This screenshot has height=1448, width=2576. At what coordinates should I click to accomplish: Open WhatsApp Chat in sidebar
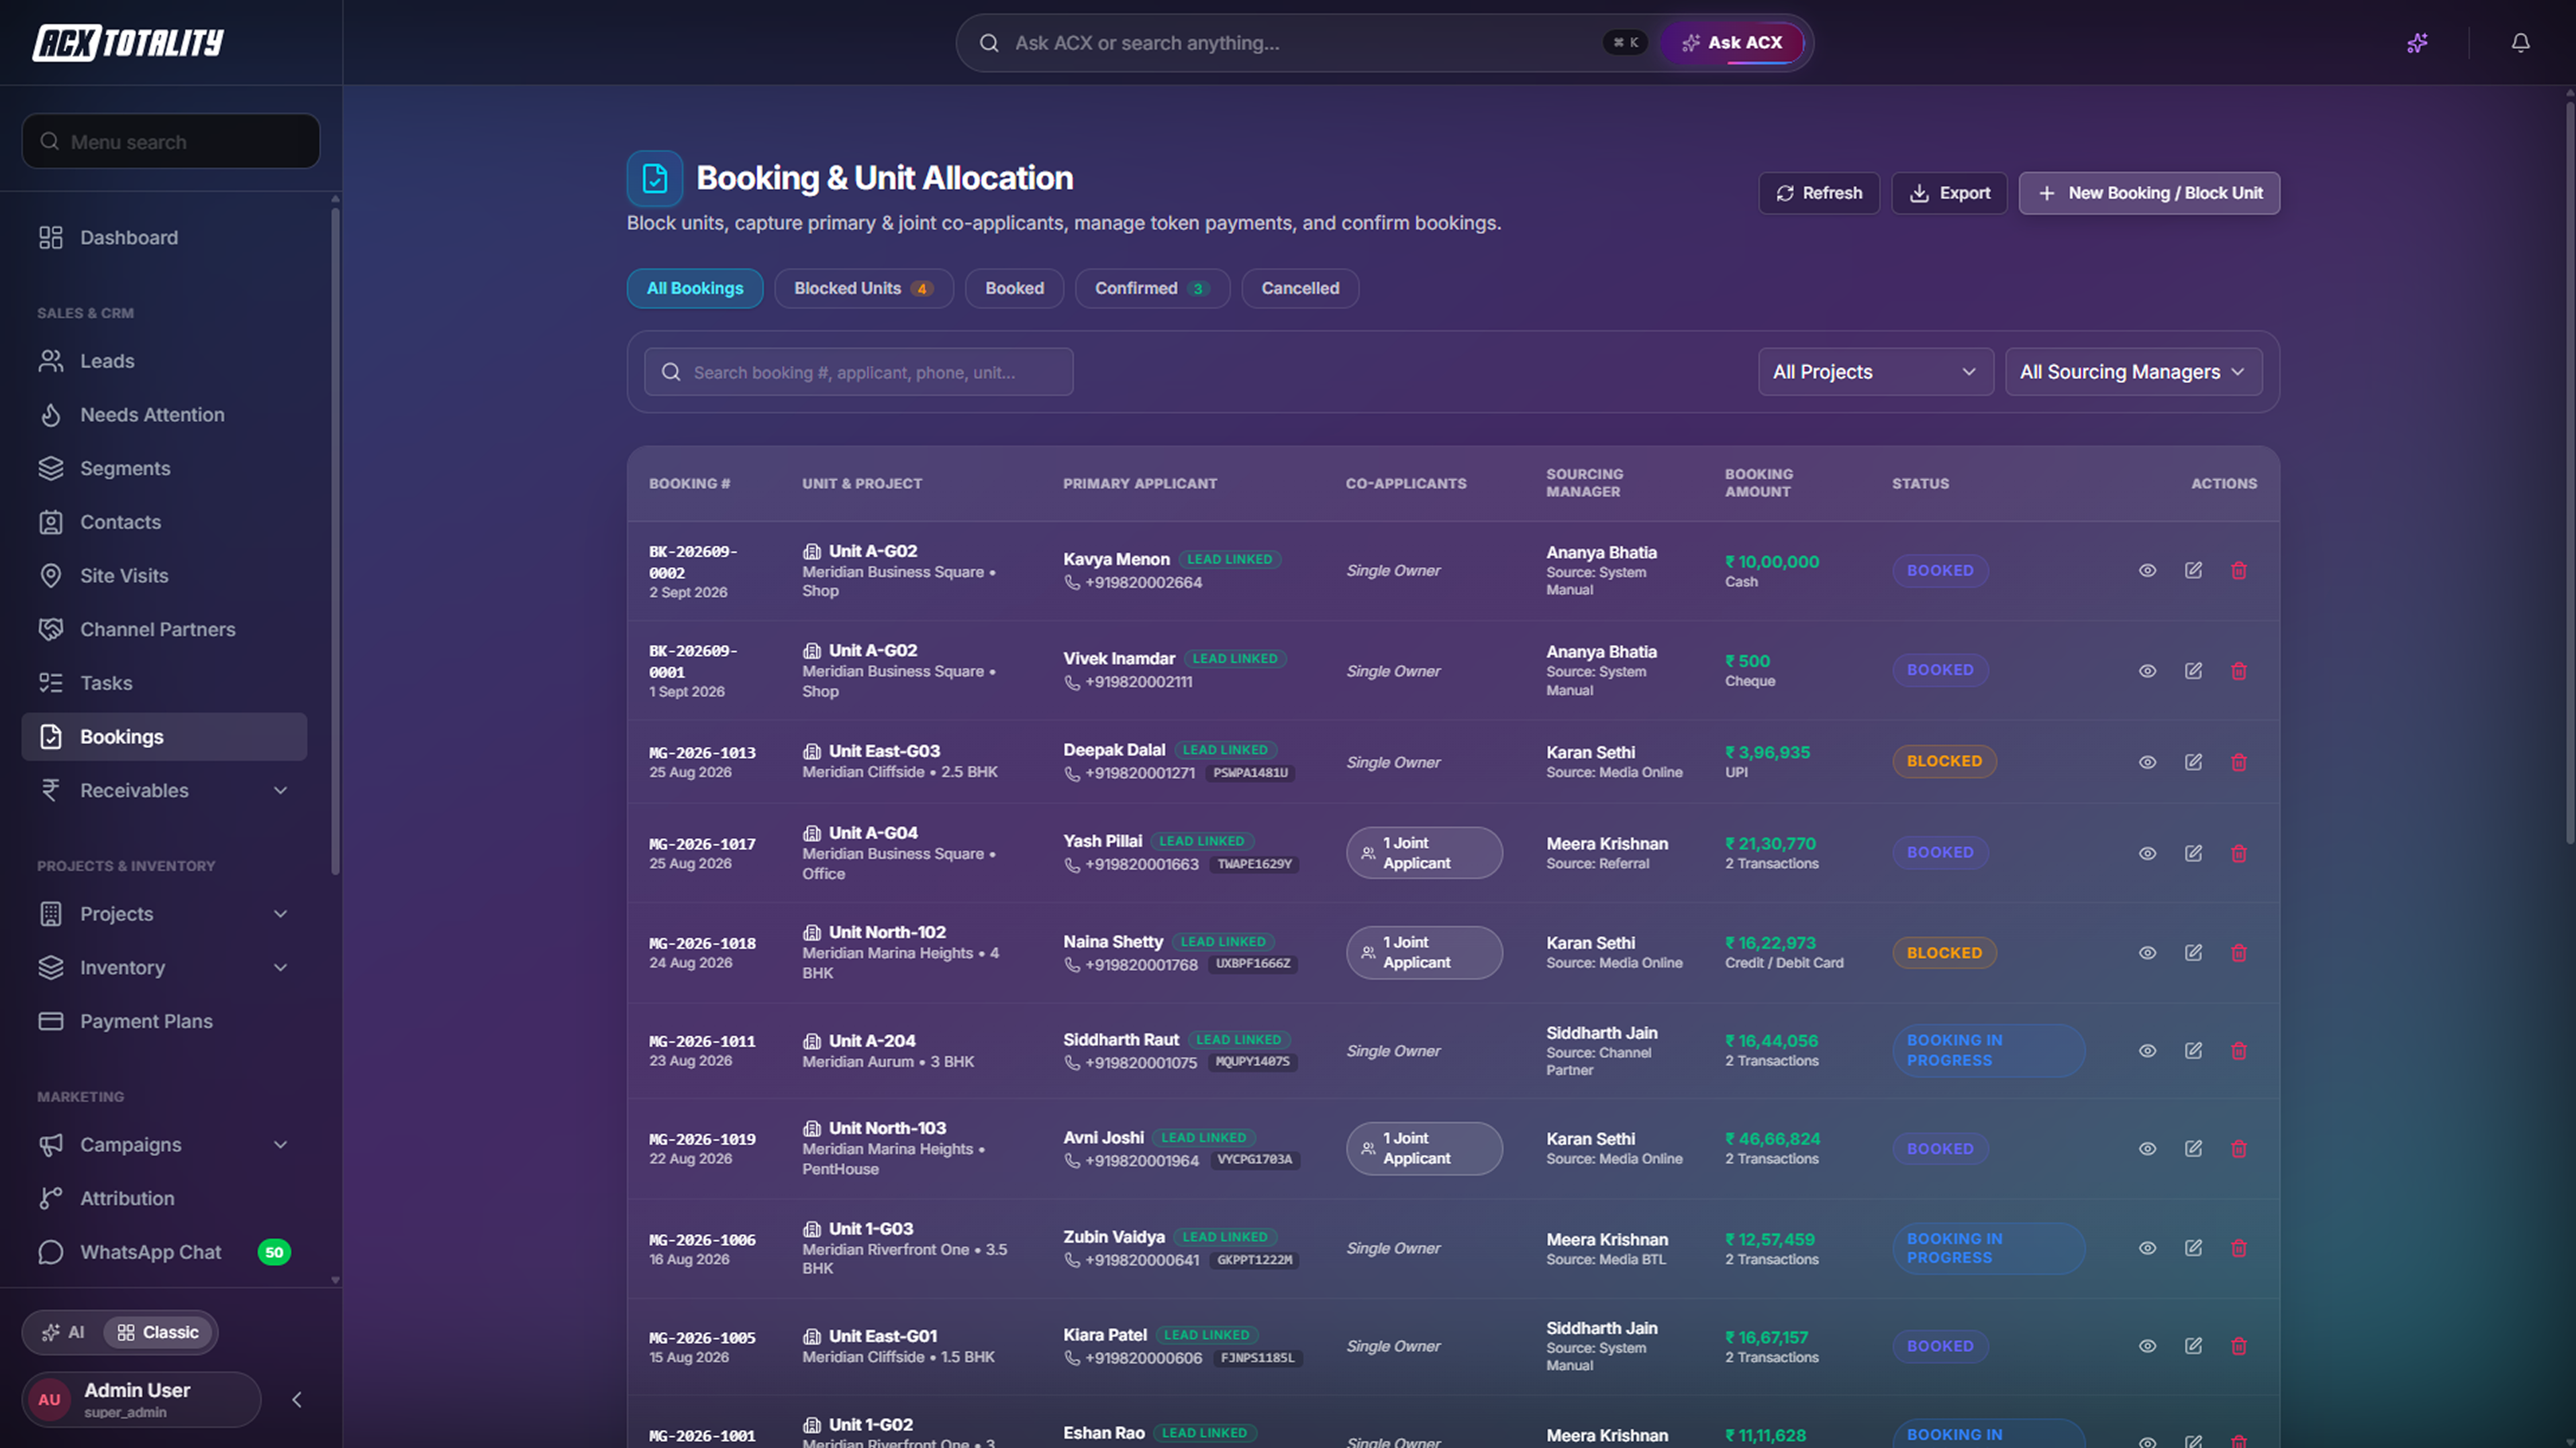(x=165, y=1252)
